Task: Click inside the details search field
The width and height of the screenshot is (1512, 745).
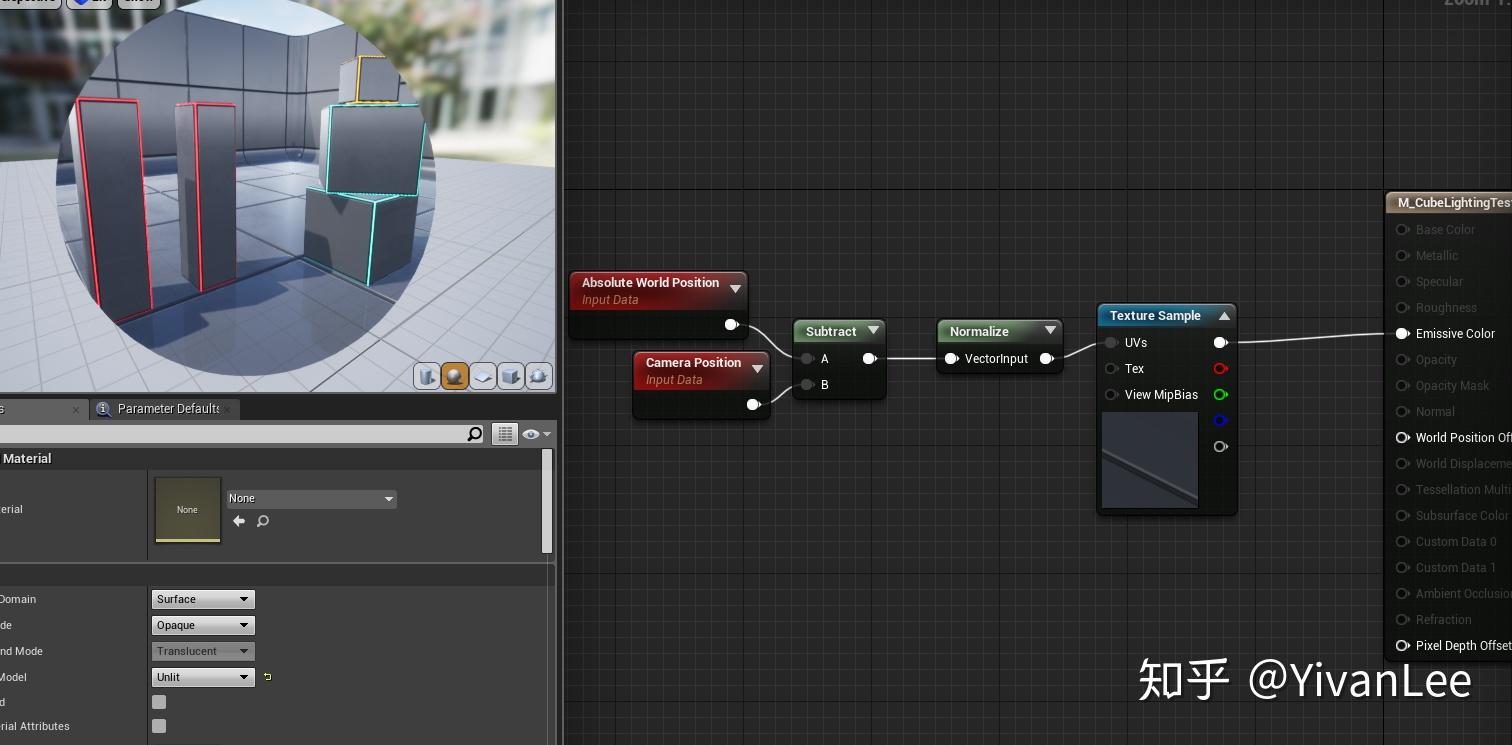Action: tap(230, 434)
